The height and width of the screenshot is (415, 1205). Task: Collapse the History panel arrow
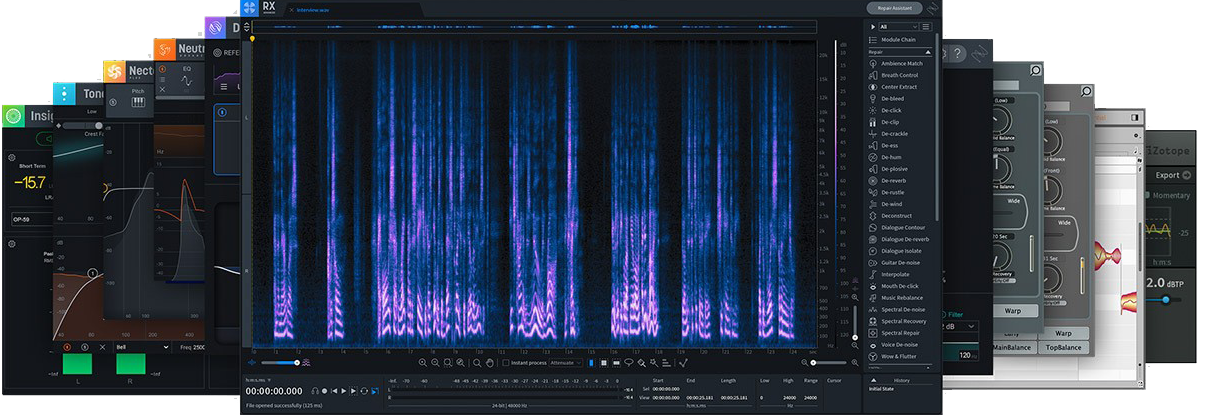click(873, 380)
